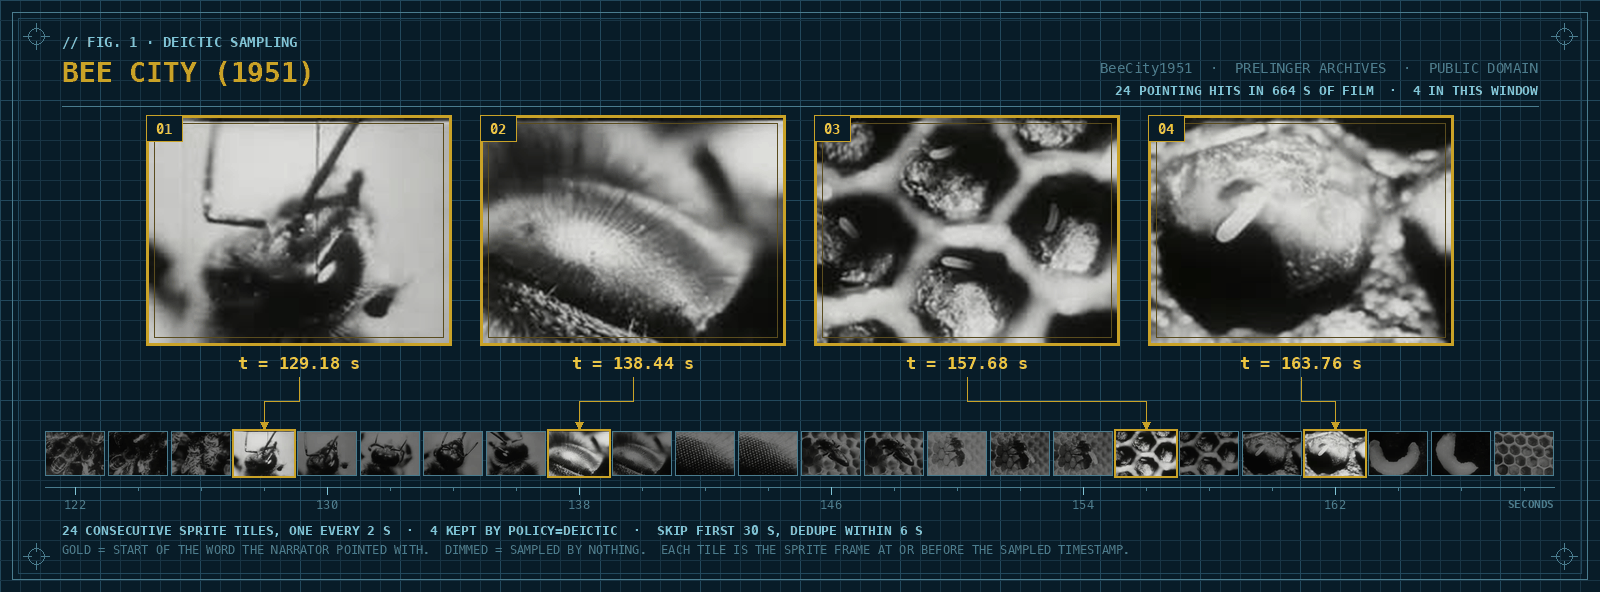Click the gold badge reading 02
The image size is (1600, 592).
pos(498,129)
